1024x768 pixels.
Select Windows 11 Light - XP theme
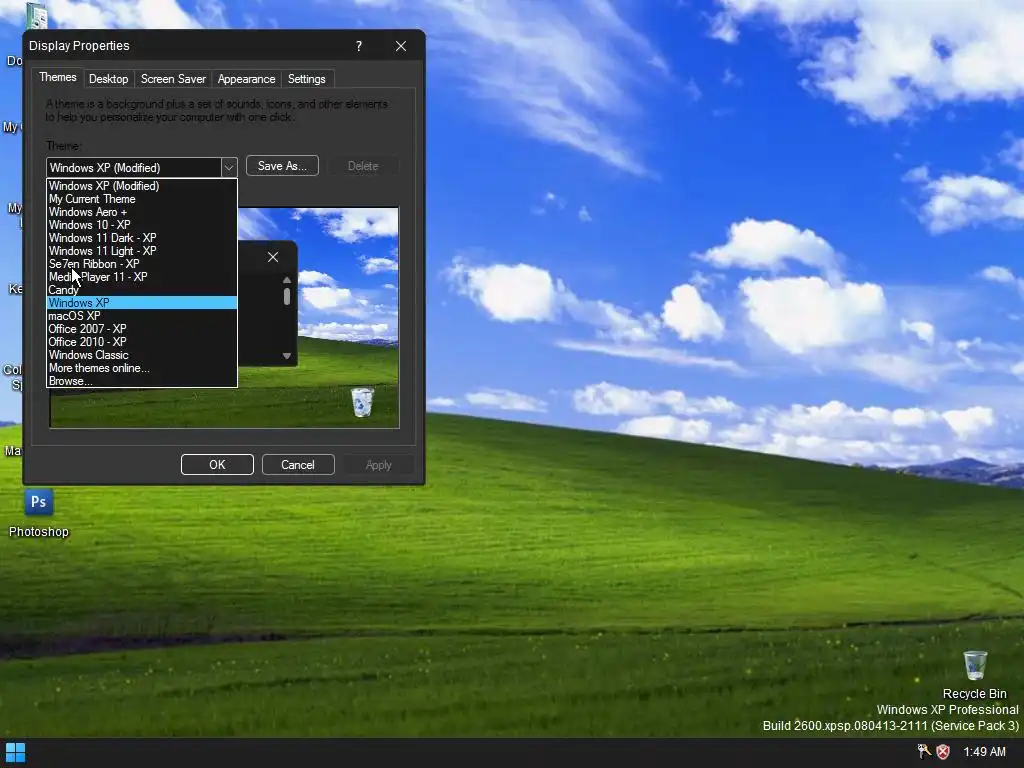point(142,251)
